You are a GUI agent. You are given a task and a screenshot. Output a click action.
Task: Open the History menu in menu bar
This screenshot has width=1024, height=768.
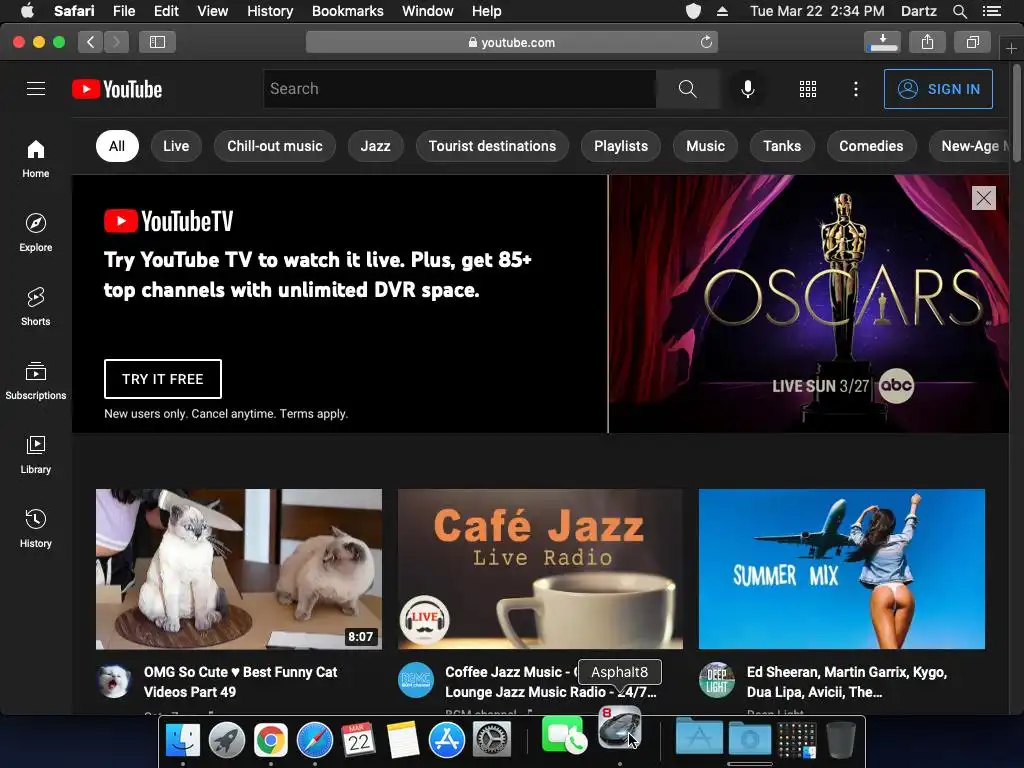coord(270,11)
